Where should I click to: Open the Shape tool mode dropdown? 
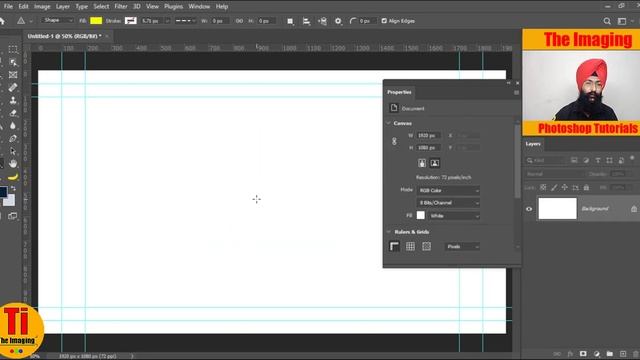(57, 20)
